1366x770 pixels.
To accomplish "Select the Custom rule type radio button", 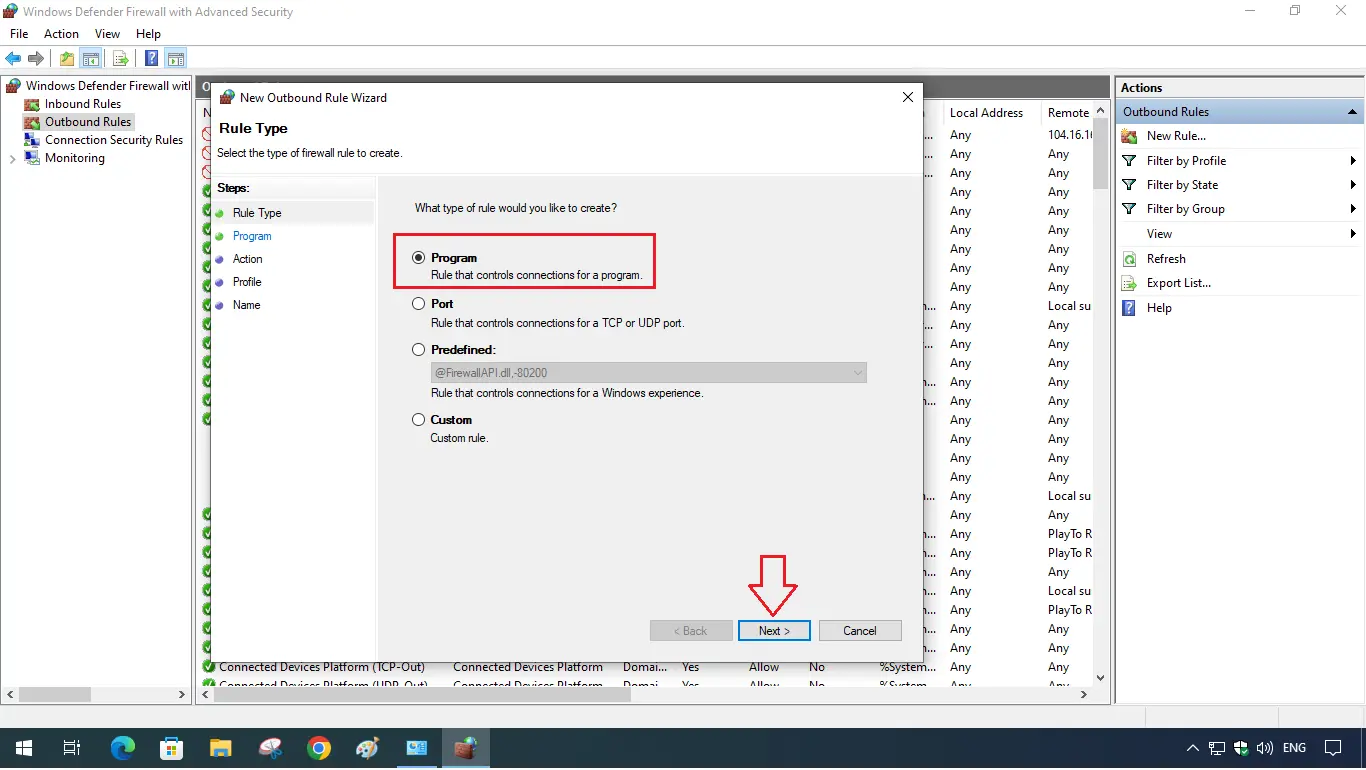I will click(418, 419).
